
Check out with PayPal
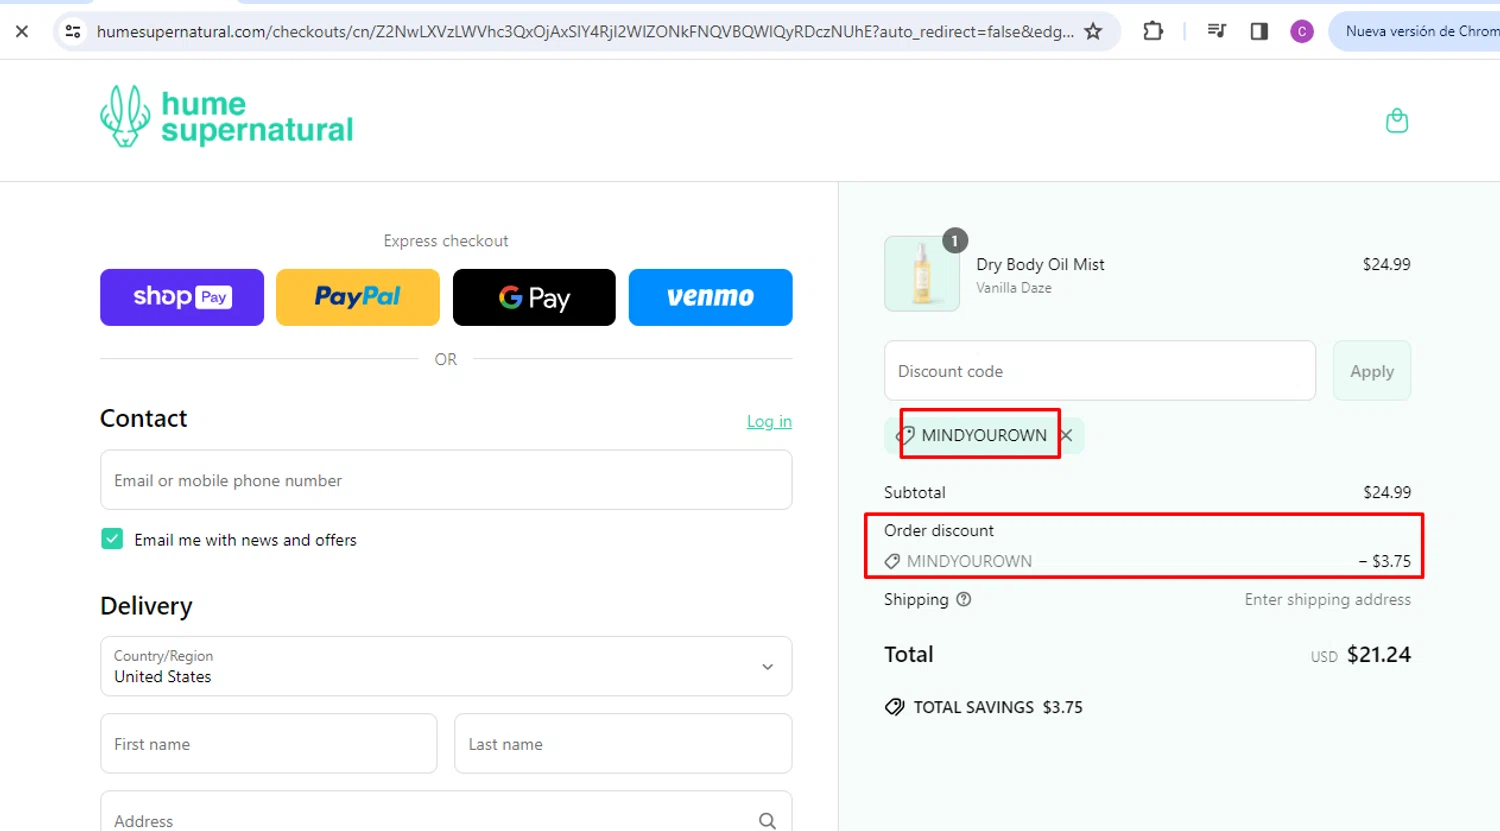(358, 297)
